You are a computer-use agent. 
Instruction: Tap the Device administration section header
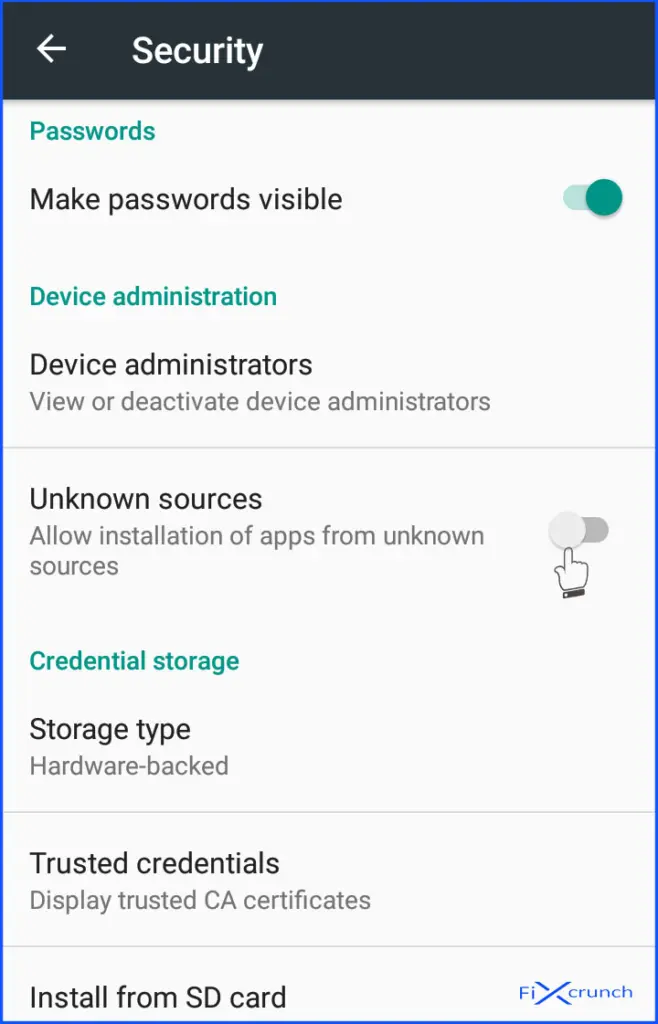(153, 296)
